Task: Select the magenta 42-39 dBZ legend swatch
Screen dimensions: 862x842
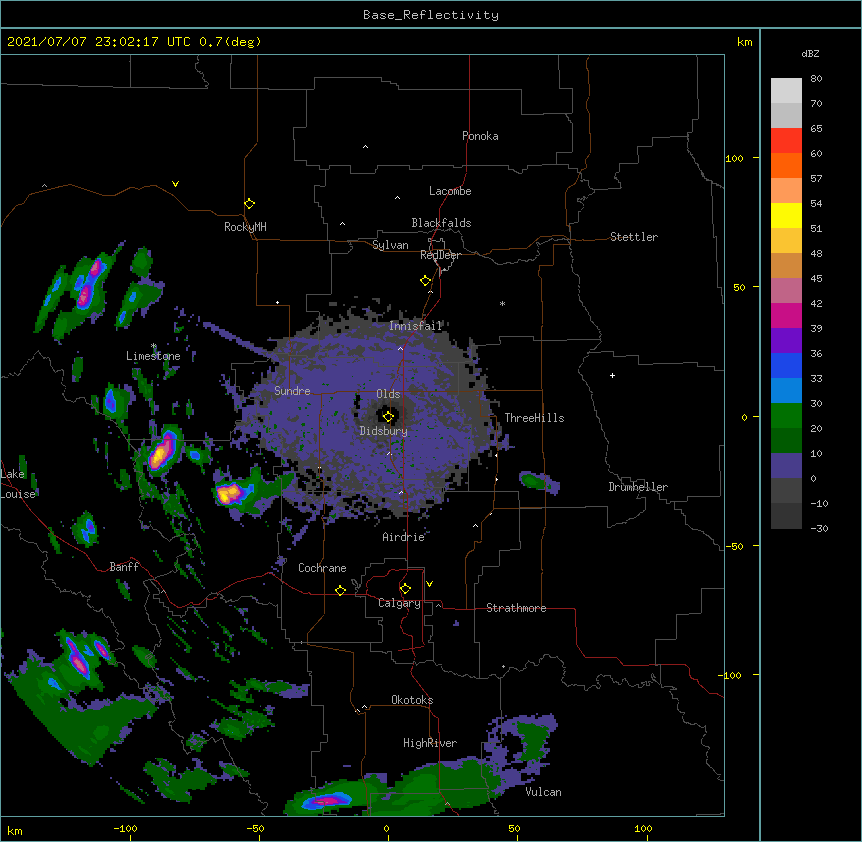Action: pos(786,315)
